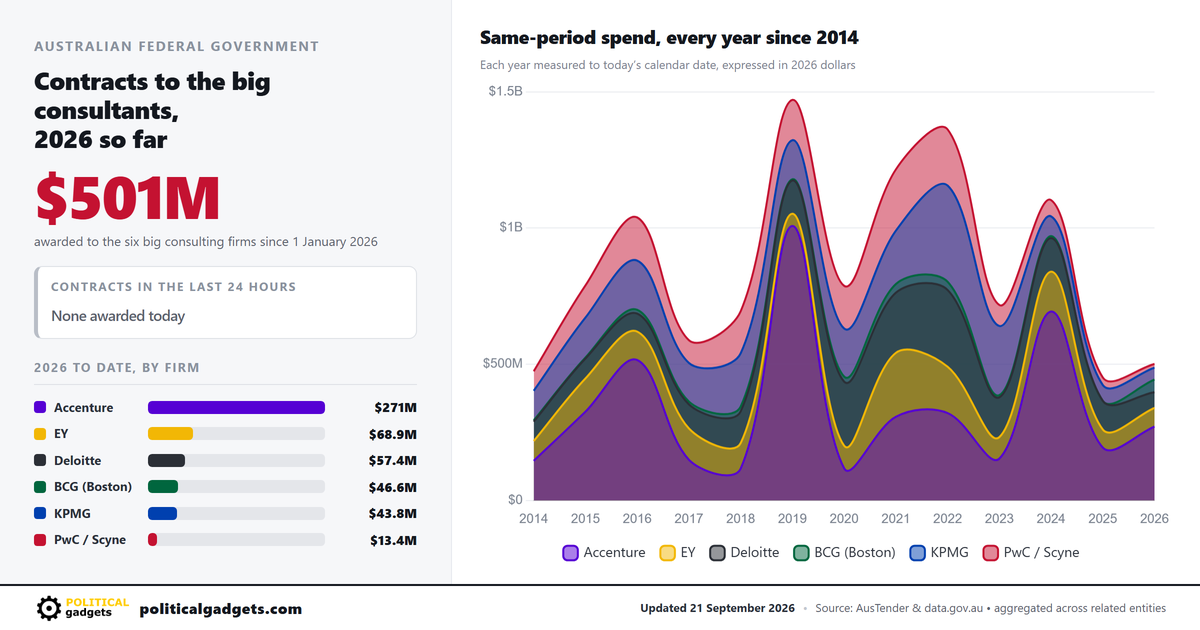This screenshot has width=1200, height=630.
Task: Click the 'awarded to the six big consulting firms' caption
Action: tap(206, 242)
